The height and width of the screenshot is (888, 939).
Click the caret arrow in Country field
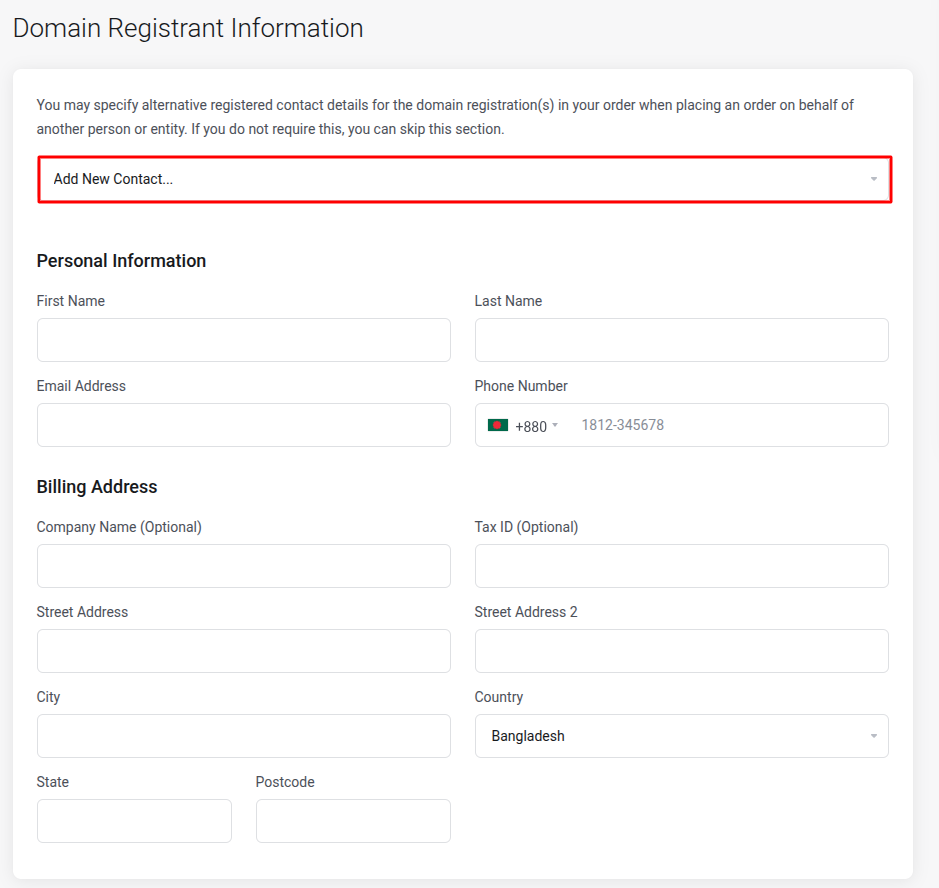coord(873,737)
